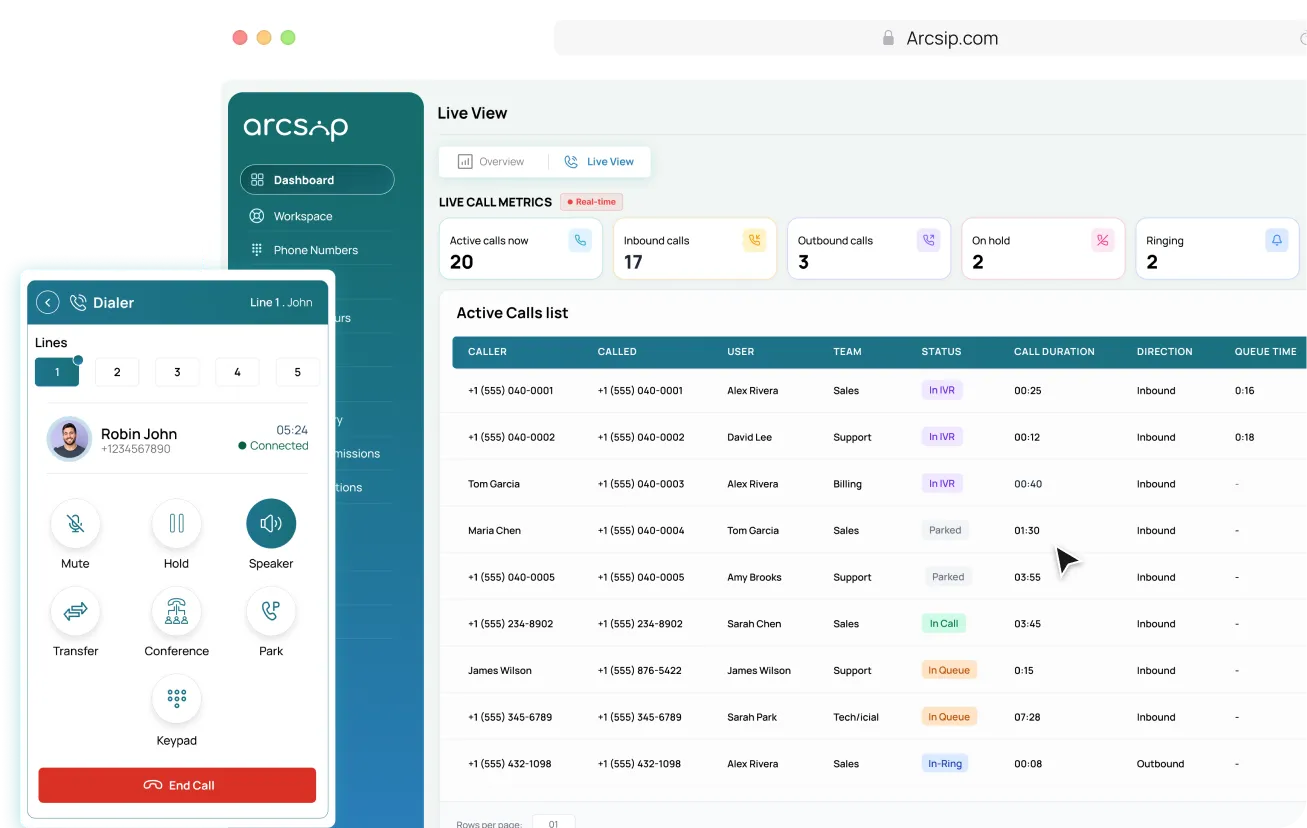Open Dashboard in the sidebar
The height and width of the screenshot is (828, 1307).
tap(317, 180)
